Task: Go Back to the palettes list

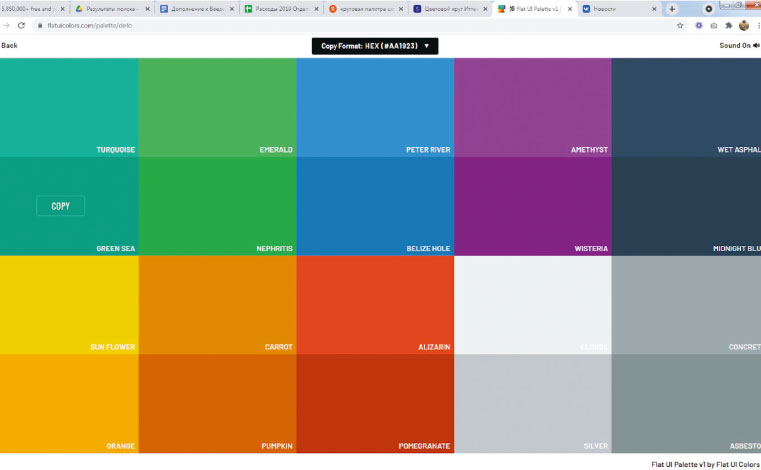Action: pyautogui.click(x=9, y=46)
